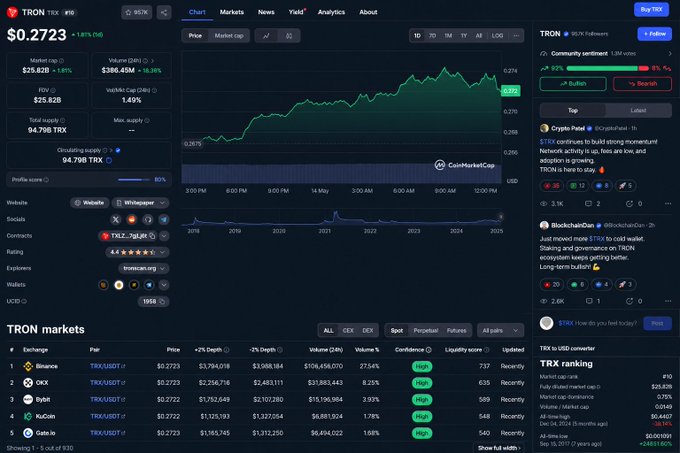Add TRON to watchlist via star button
680x453 pixels.
pyautogui.click(x=137, y=12)
